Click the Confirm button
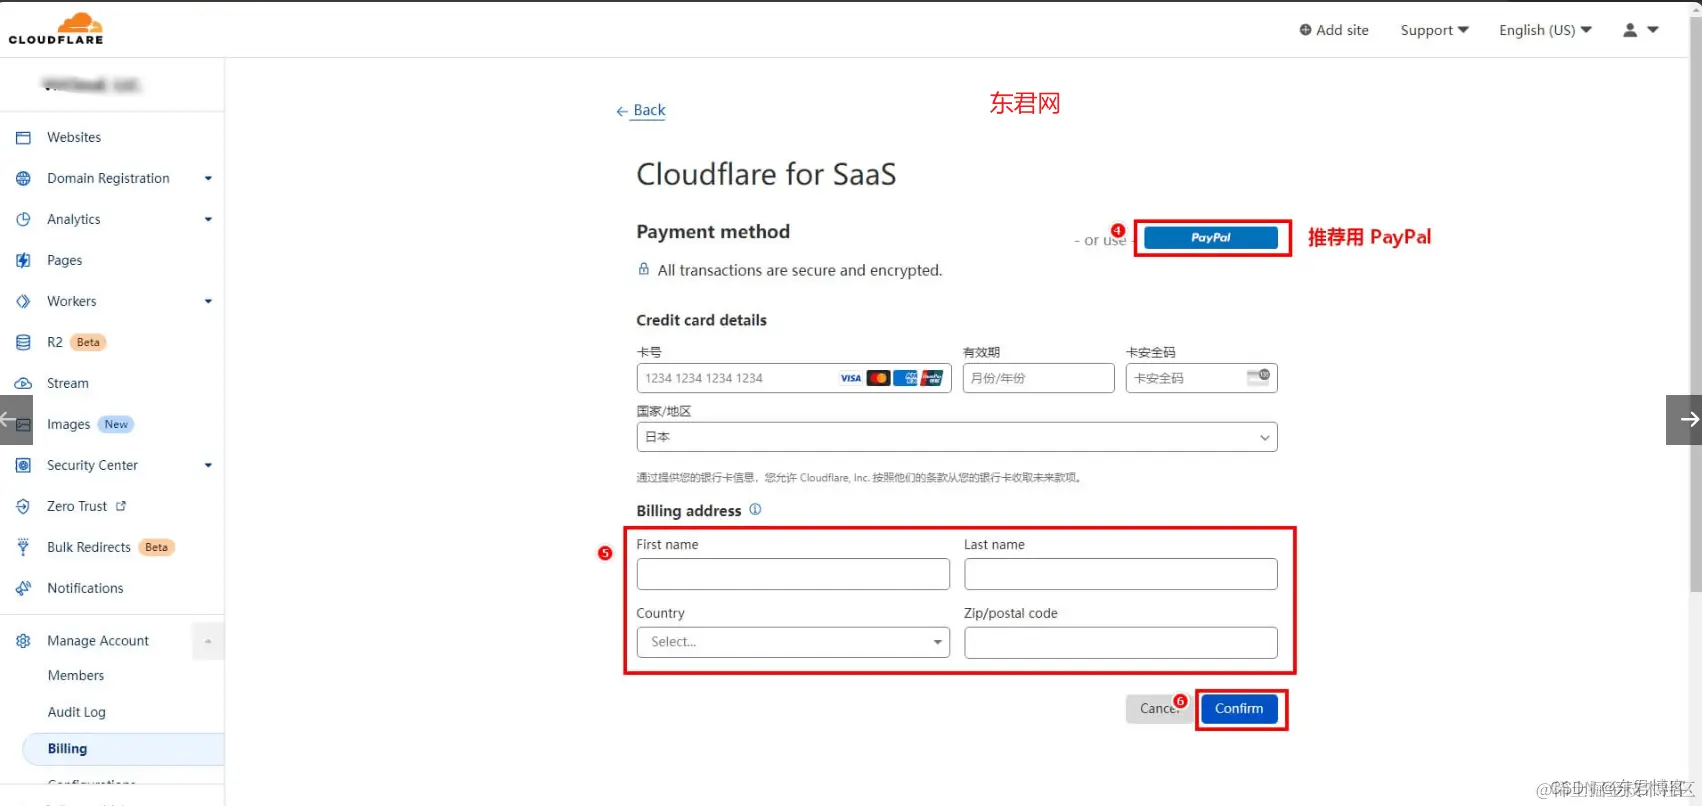The image size is (1702, 806). [1239, 708]
